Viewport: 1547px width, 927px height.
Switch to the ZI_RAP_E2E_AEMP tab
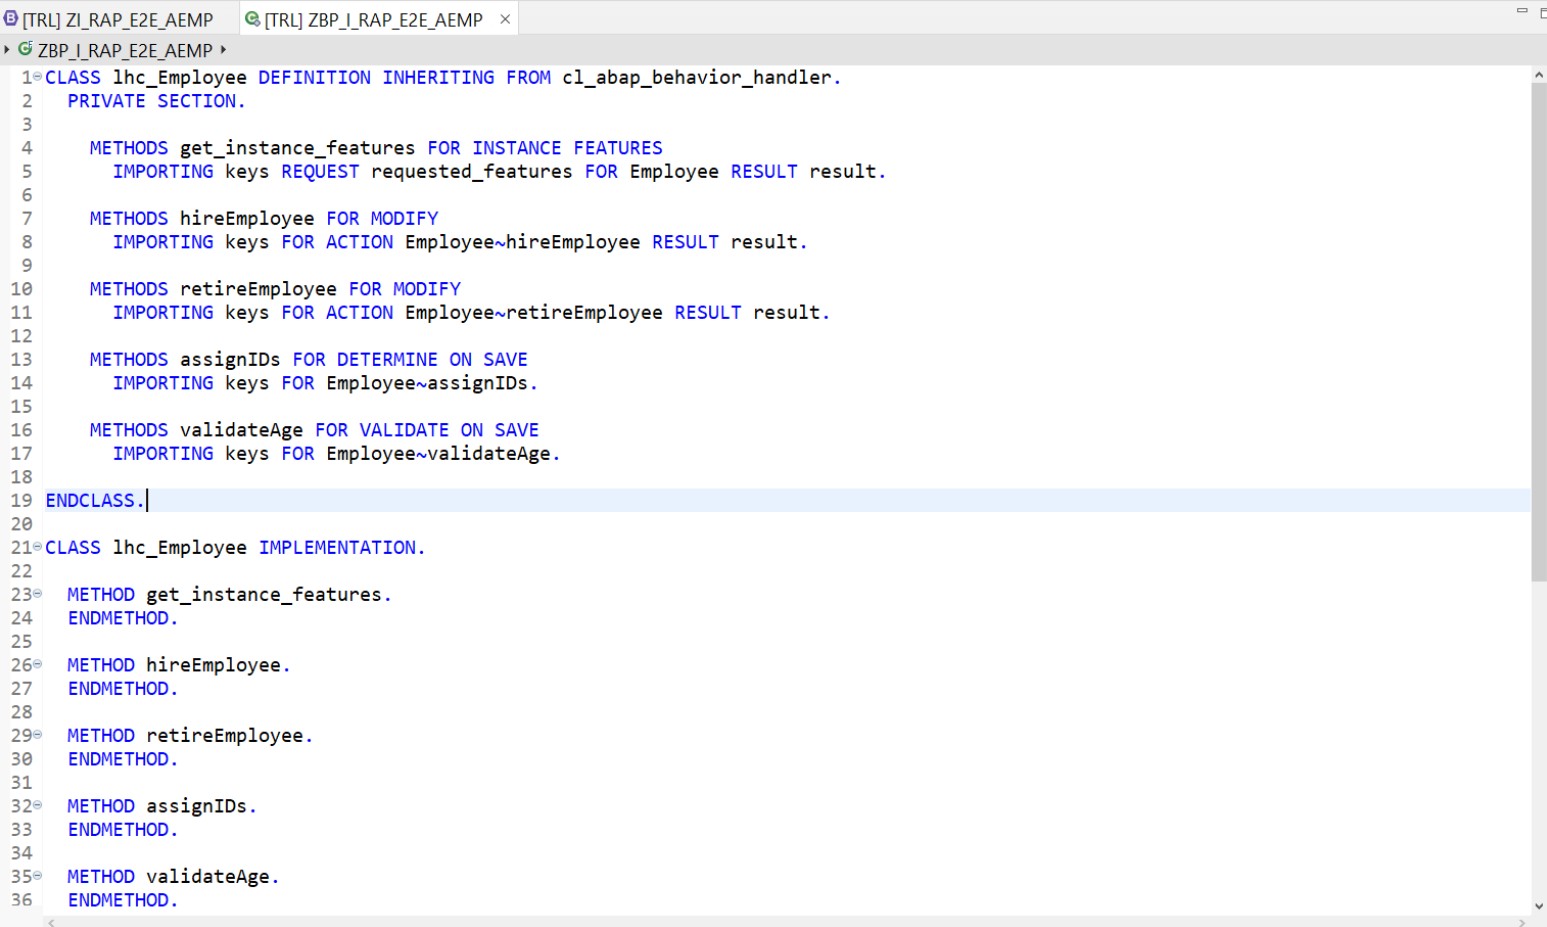pyautogui.click(x=120, y=18)
